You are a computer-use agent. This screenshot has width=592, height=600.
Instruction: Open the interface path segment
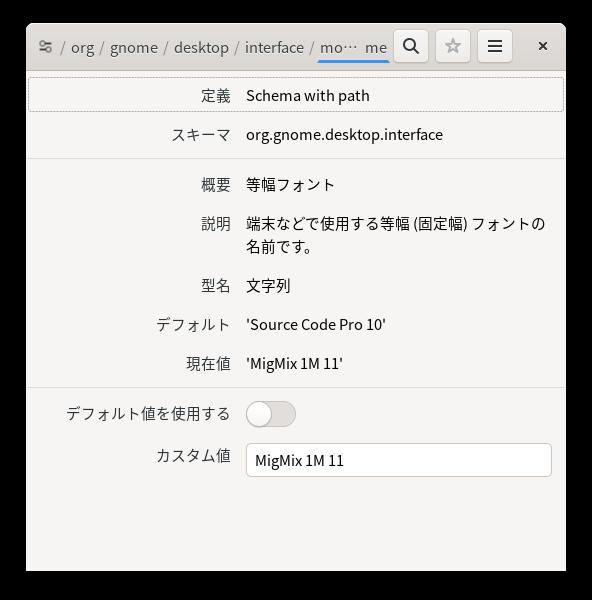coord(274,48)
